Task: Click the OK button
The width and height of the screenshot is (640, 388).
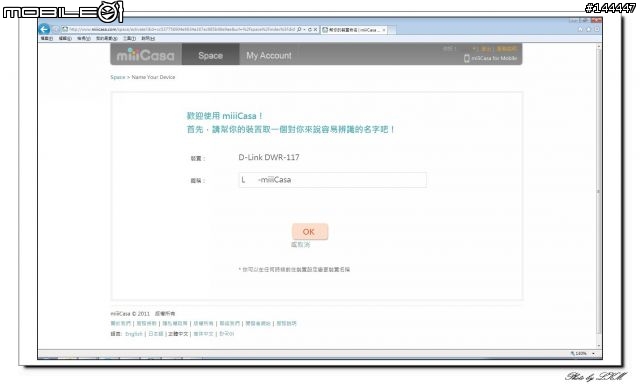Action: [x=310, y=231]
